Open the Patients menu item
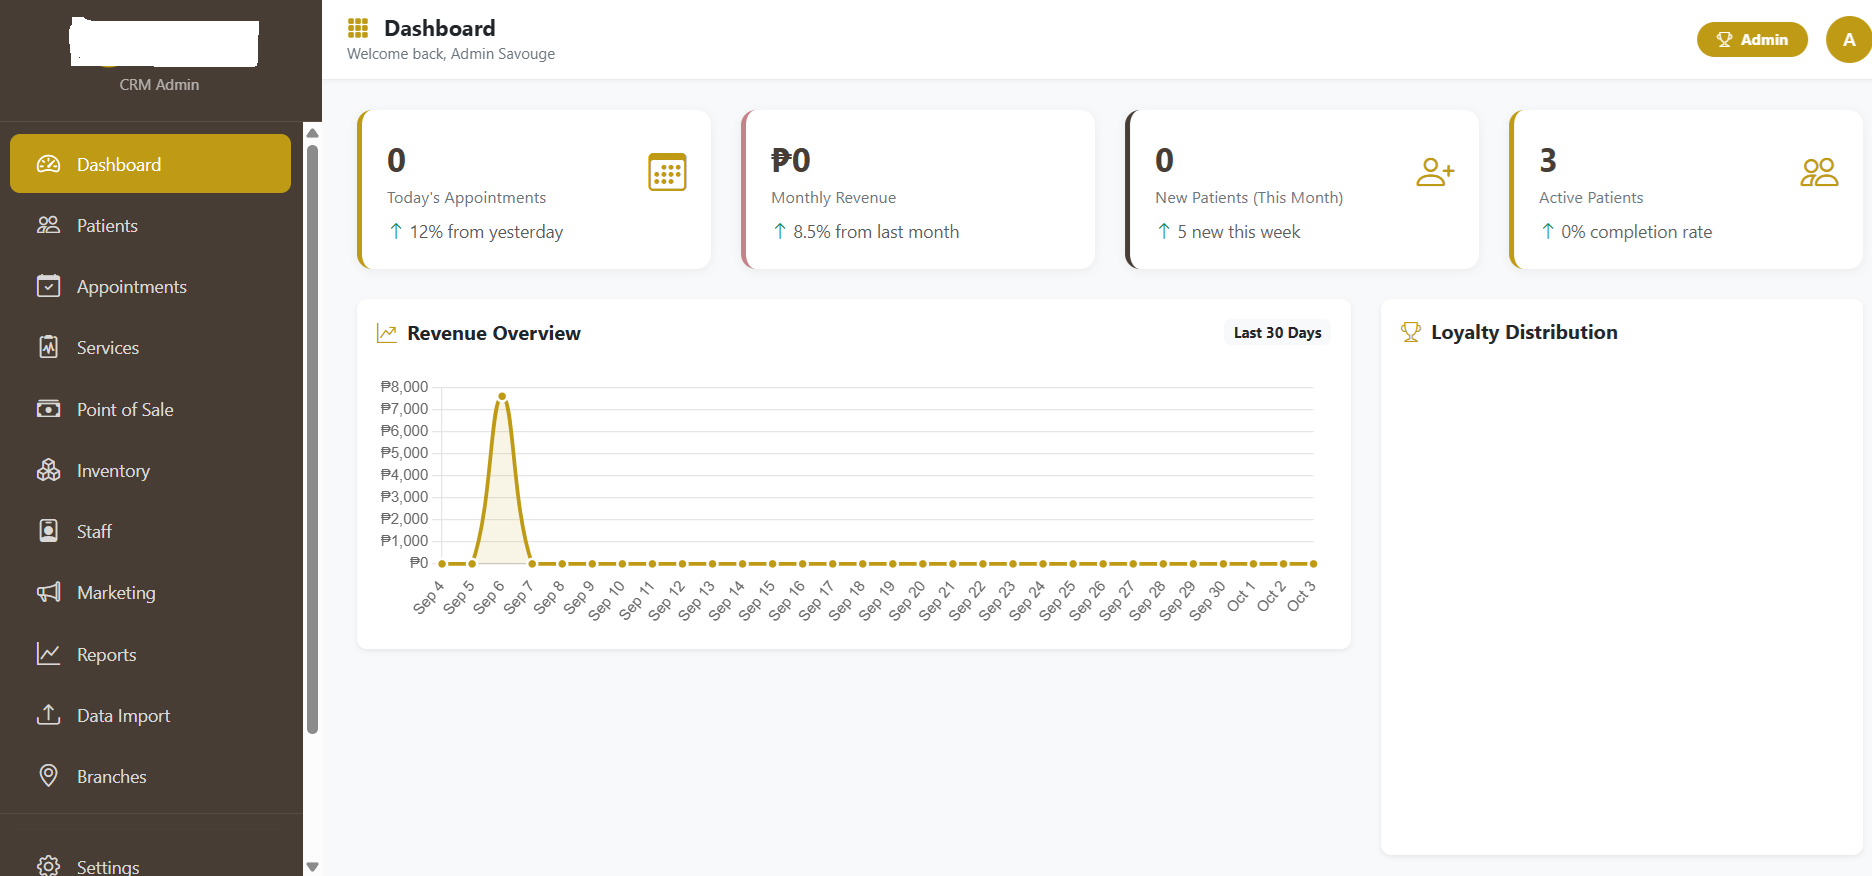This screenshot has width=1872, height=876. [x=150, y=225]
